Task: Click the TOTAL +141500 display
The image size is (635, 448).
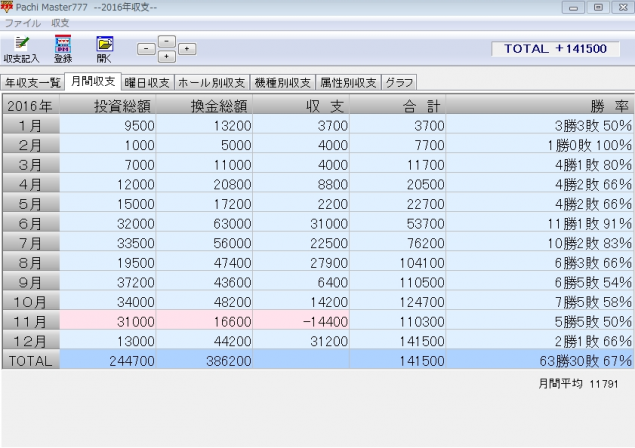Action: click(x=555, y=49)
